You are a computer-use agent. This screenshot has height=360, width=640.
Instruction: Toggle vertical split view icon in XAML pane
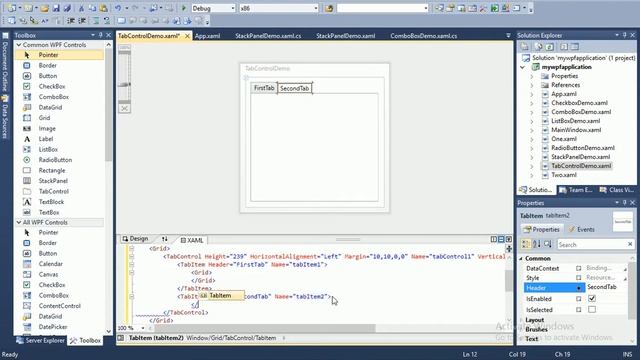pos(493,239)
